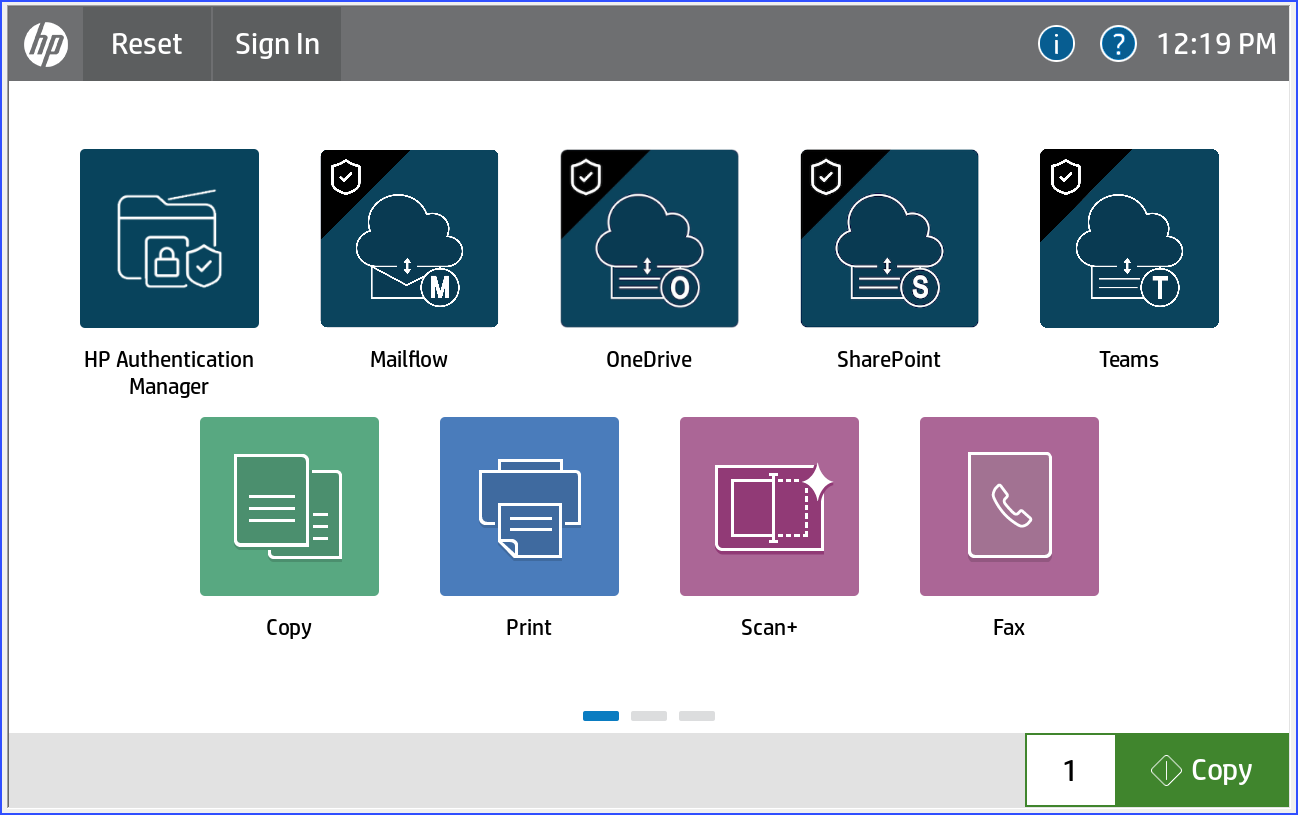Open the help question mark icon
Image resolution: width=1298 pixels, height=815 pixels.
click(x=1118, y=44)
